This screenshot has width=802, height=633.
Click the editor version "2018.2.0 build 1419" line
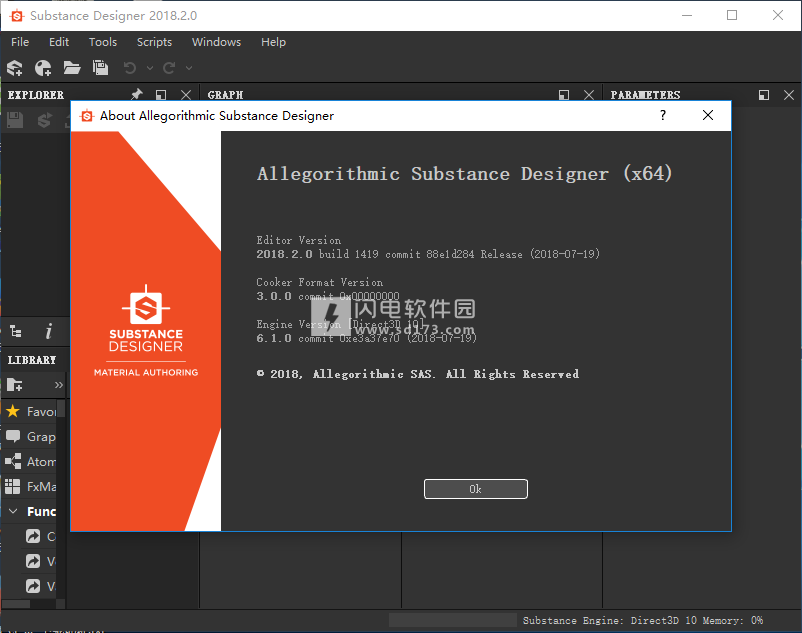tap(428, 254)
